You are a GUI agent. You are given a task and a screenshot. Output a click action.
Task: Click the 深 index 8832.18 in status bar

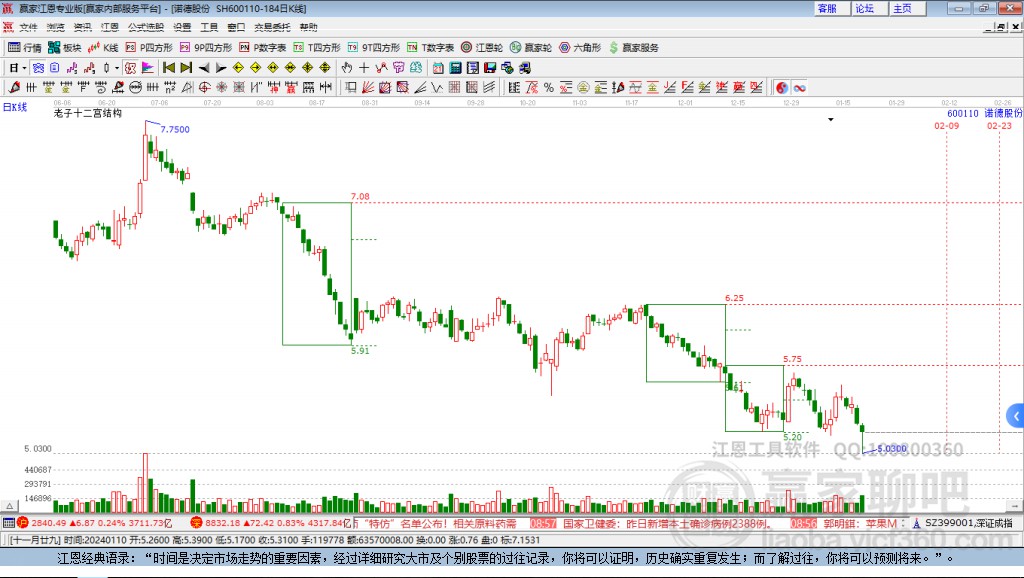coord(272,522)
